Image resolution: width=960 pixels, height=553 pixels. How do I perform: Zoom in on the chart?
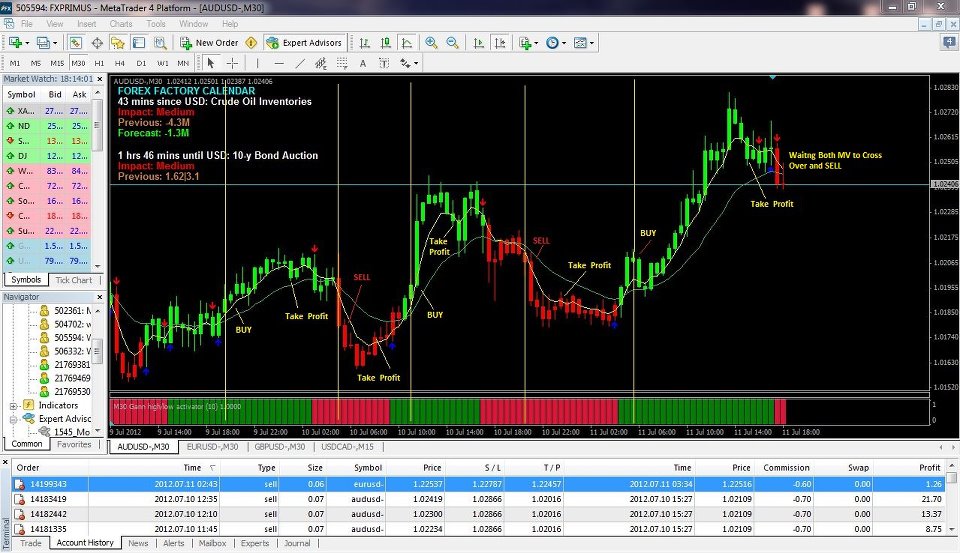coord(431,43)
